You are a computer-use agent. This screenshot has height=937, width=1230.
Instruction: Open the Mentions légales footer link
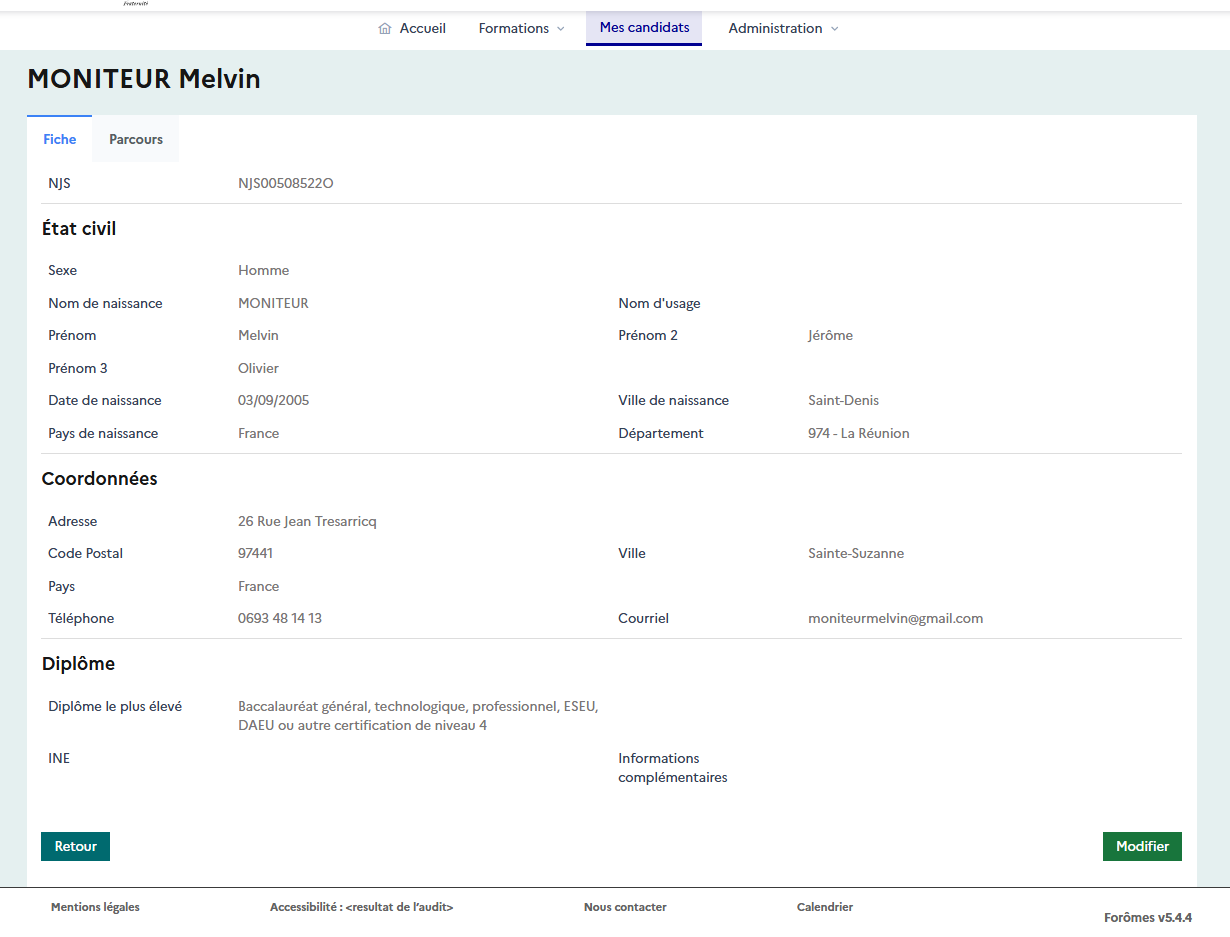95,907
